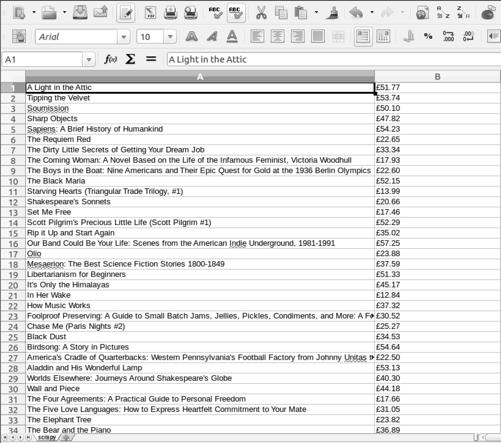Open the Styles and Formatting icon

coord(19,36)
